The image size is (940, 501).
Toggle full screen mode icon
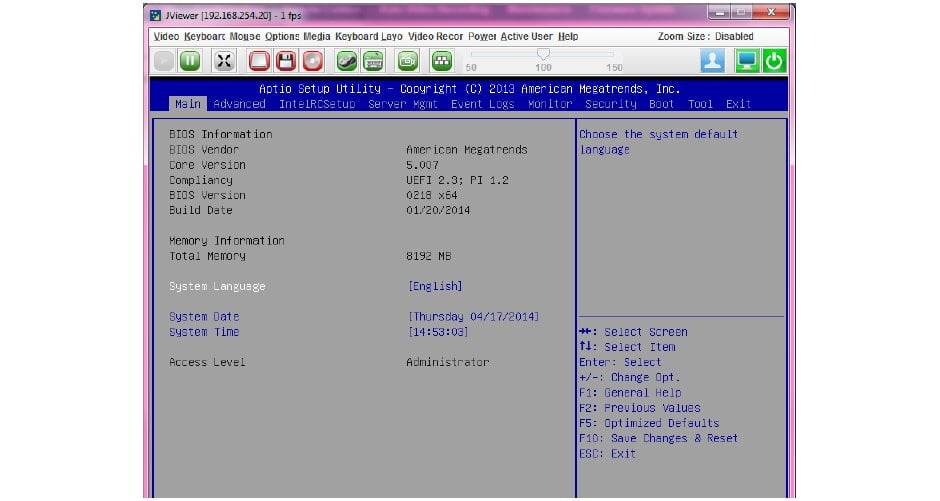click(224, 61)
